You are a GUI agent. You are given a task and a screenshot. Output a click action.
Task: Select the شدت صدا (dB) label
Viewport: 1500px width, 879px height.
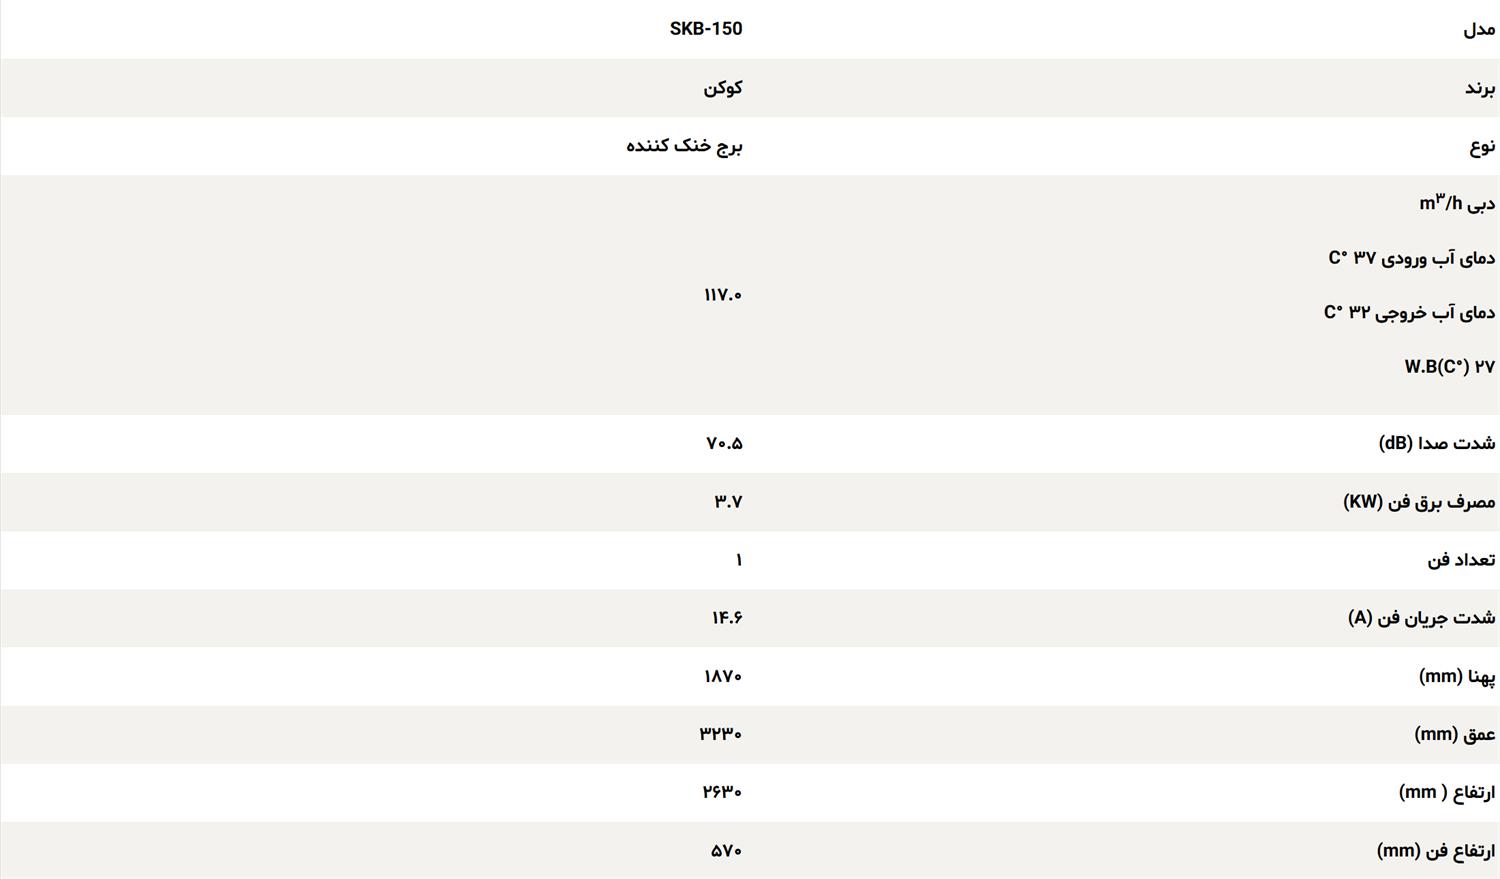tap(1437, 443)
